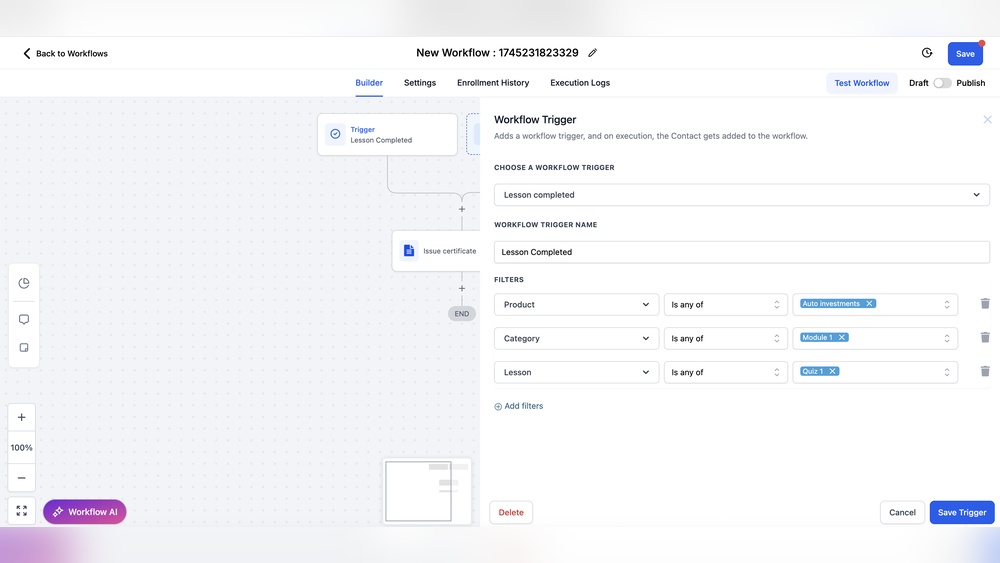Close the Workflow Trigger panel

tap(987, 120)
